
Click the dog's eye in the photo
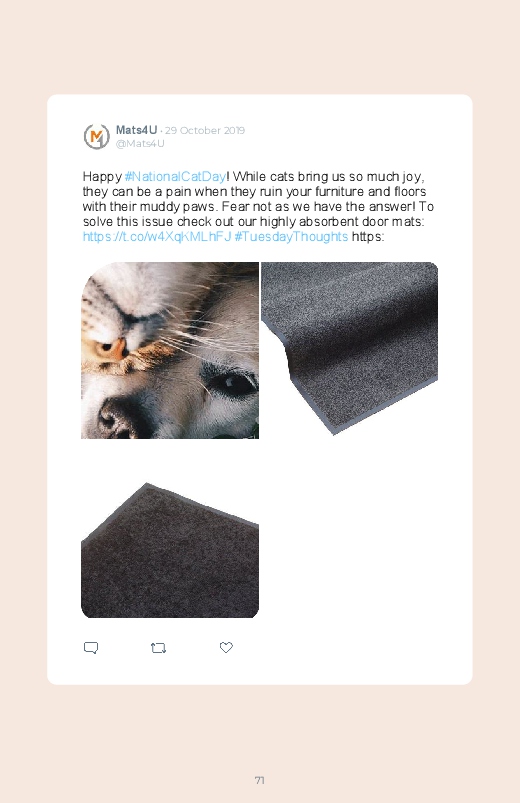(231, 384)
